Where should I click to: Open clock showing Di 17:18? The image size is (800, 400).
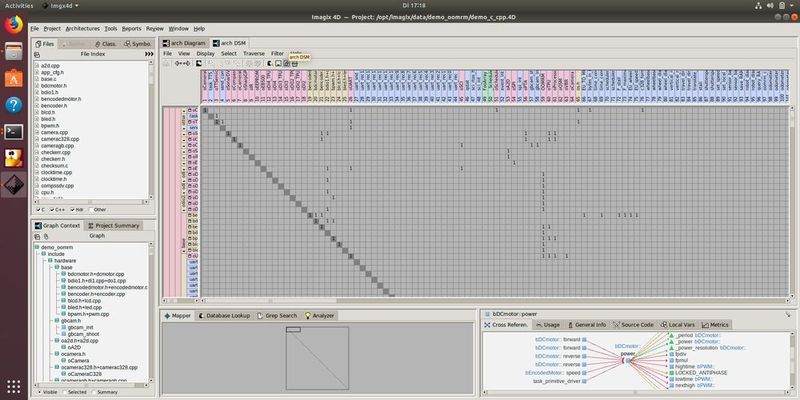click(x=414, y=6)
